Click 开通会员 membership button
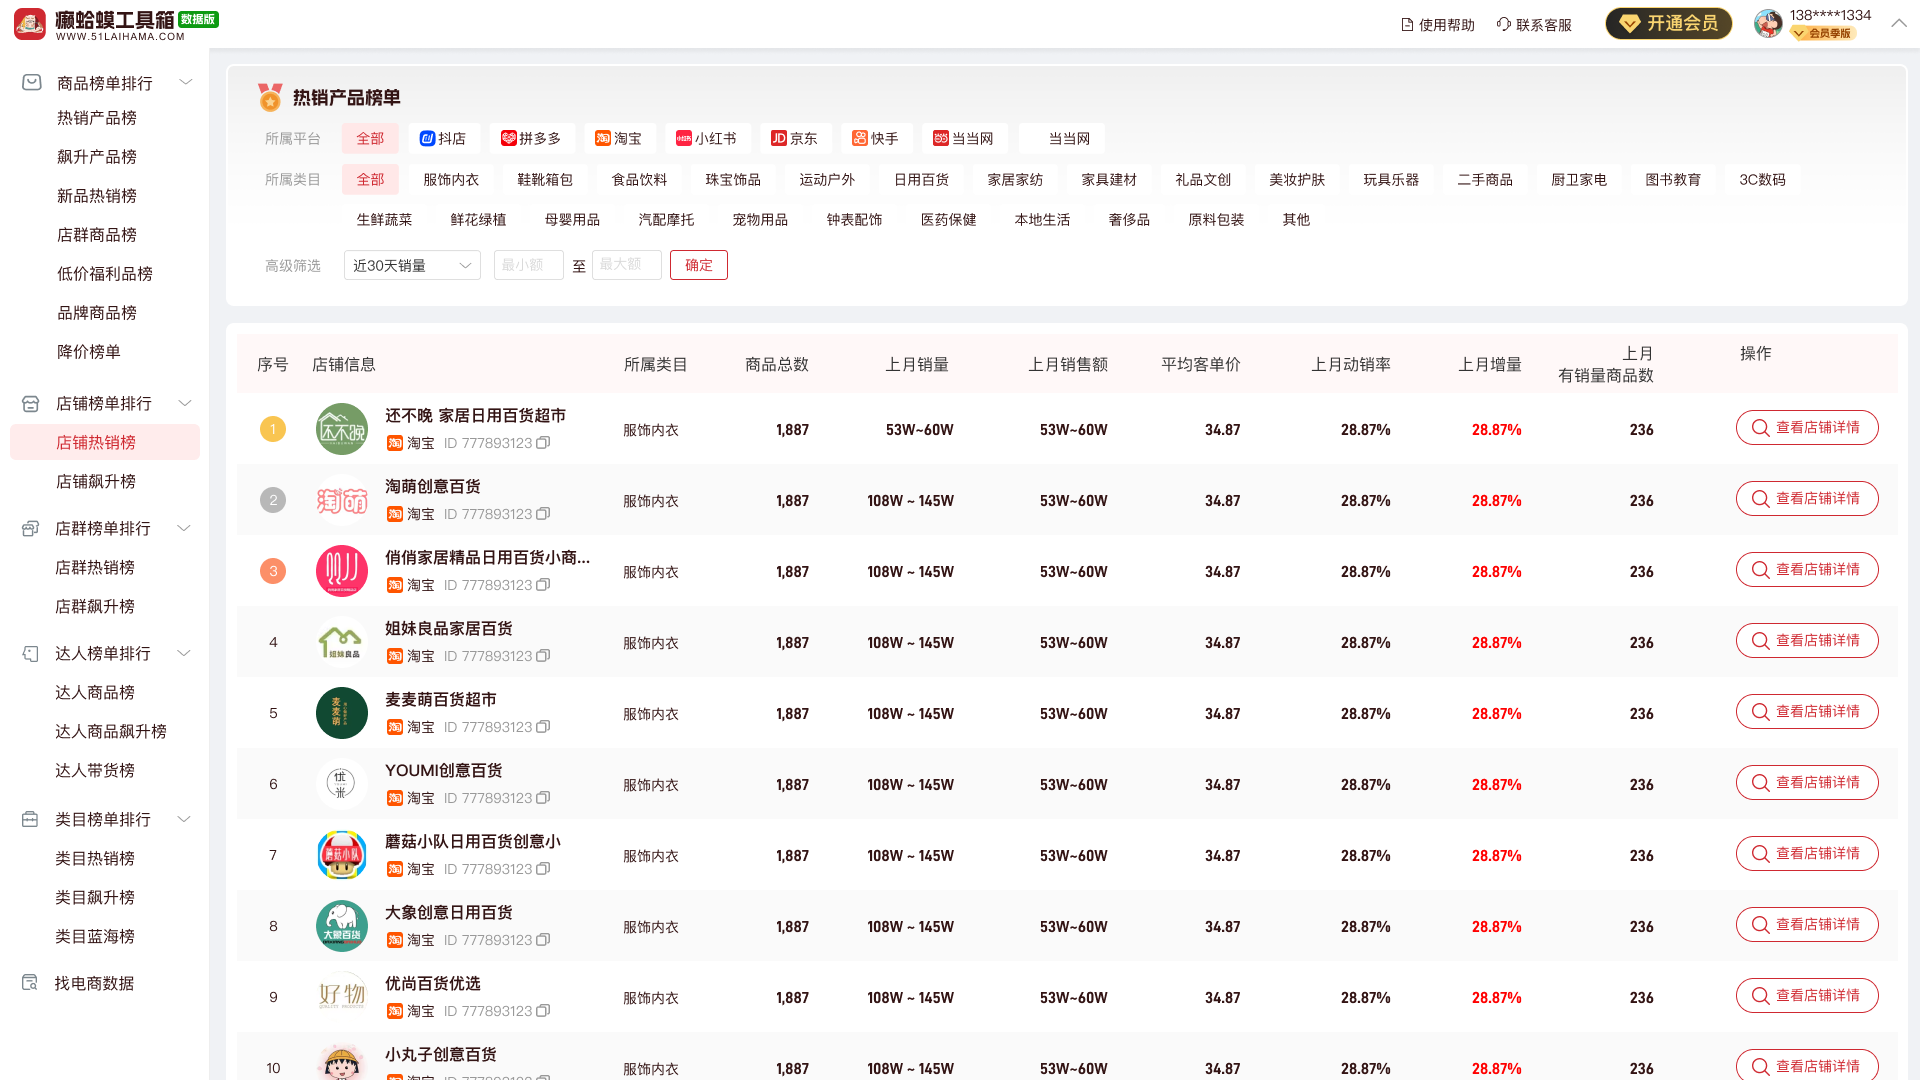1920x1080 pixels. 1668,24
